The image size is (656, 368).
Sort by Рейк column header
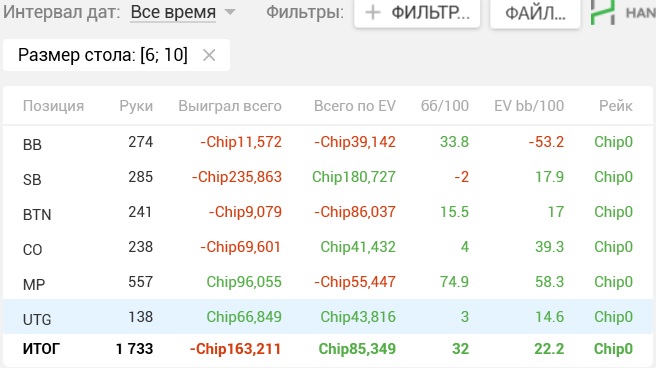click(615, 106)
